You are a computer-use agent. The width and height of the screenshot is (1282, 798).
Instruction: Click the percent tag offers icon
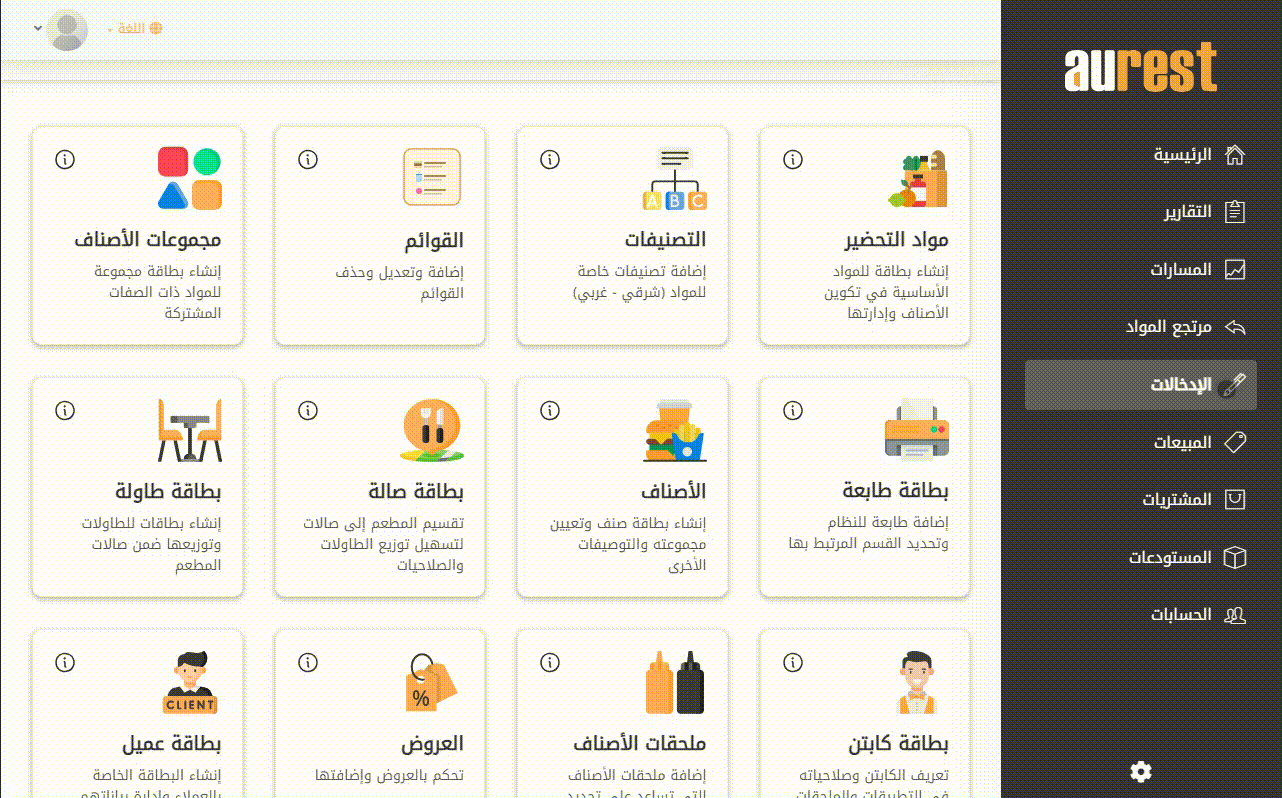pos(432,683)
